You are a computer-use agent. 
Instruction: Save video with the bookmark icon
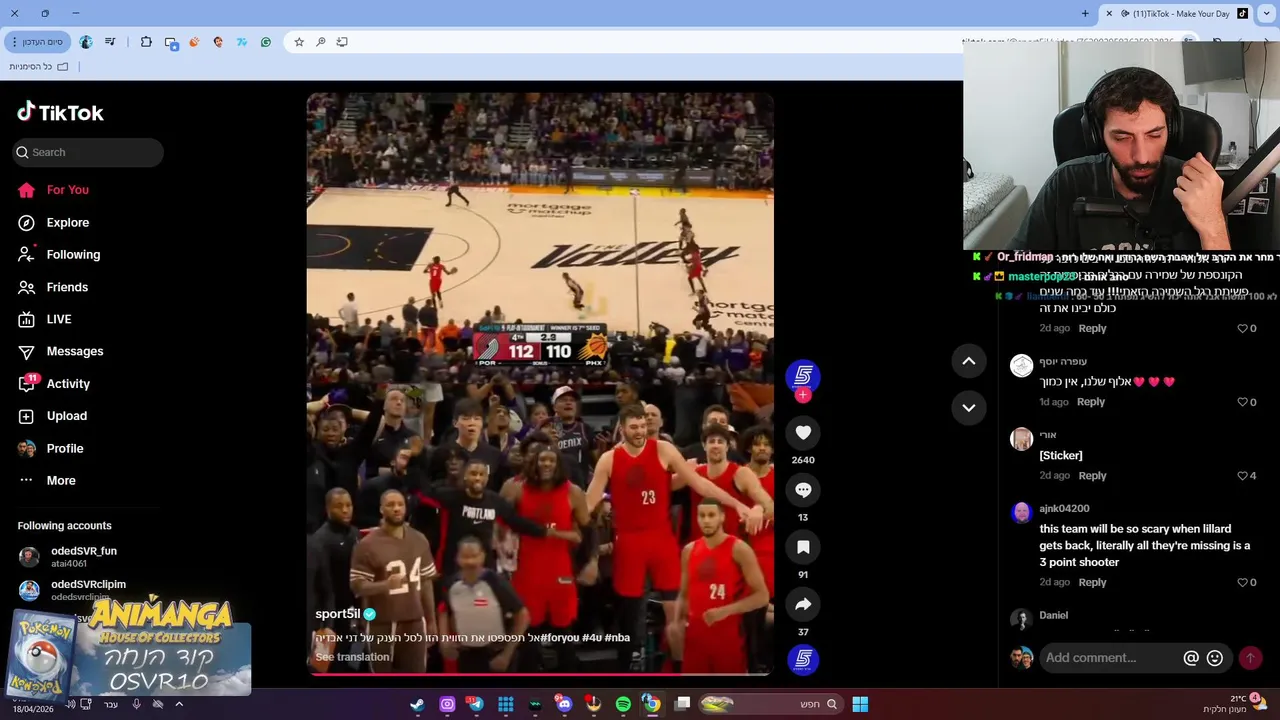tap(803, 547)
